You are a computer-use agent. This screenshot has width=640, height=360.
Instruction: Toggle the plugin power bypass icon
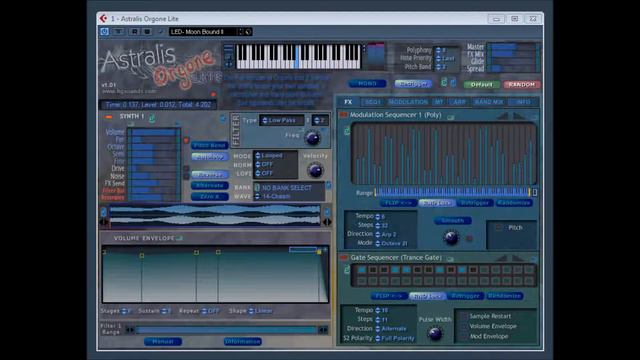point(104,31)
